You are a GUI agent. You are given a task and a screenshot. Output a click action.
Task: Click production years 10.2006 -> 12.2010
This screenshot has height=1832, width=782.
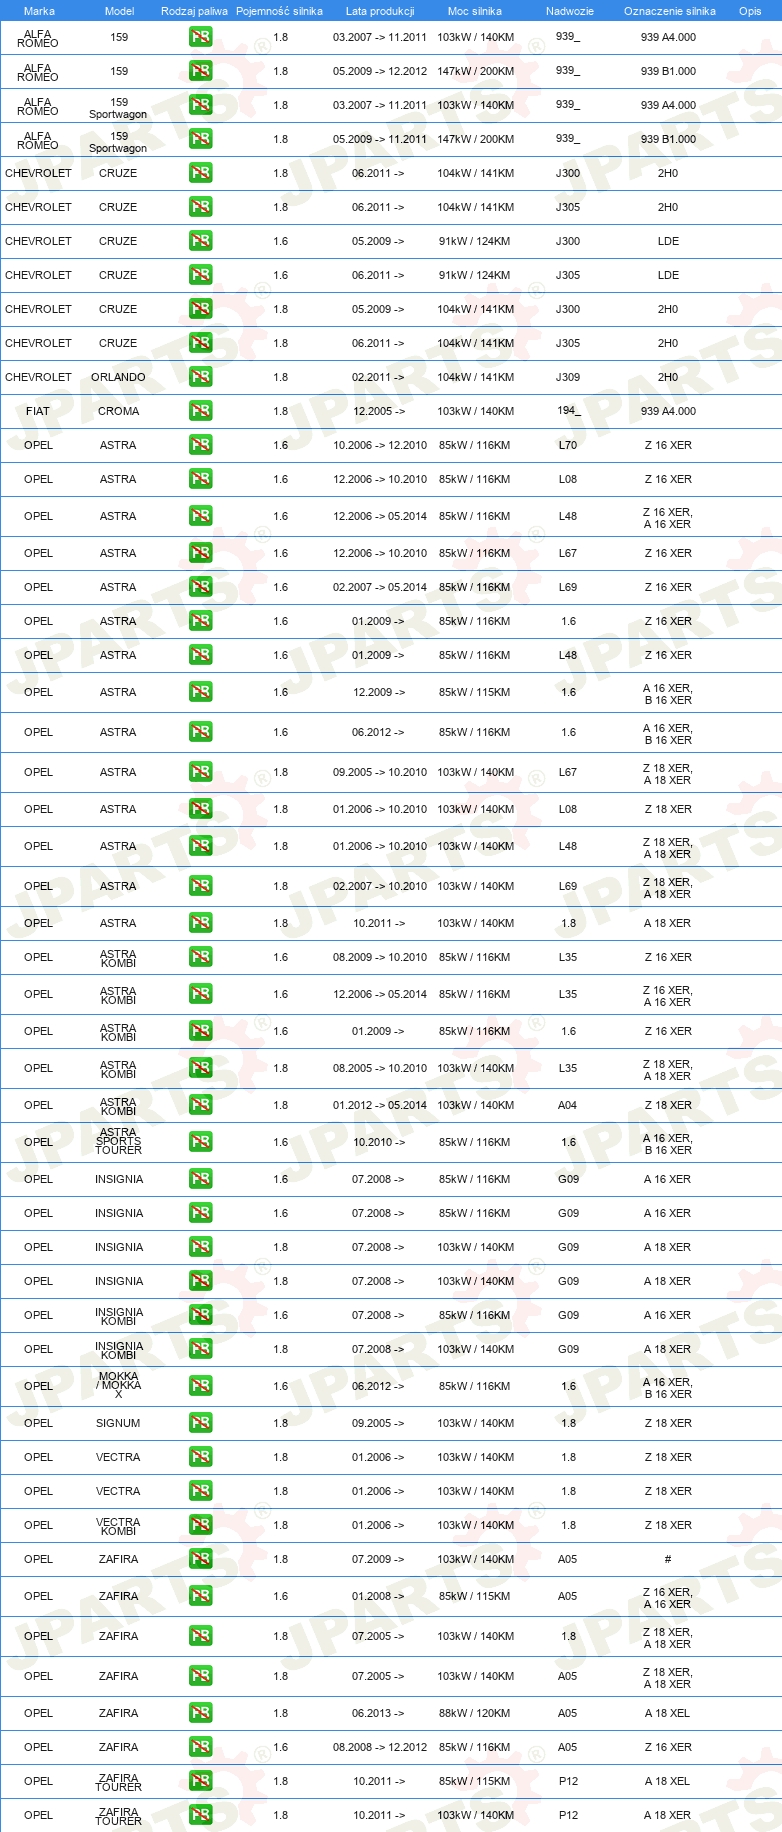[x=380, y=445]
